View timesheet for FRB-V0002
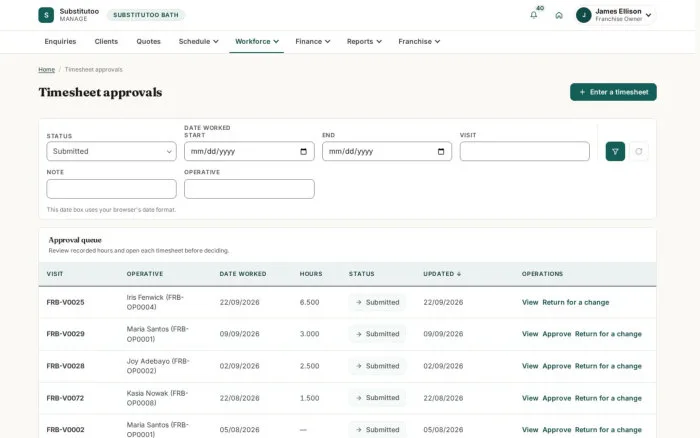Image resolution: width=700 pixels, height=438 pixels. point(530,430)
